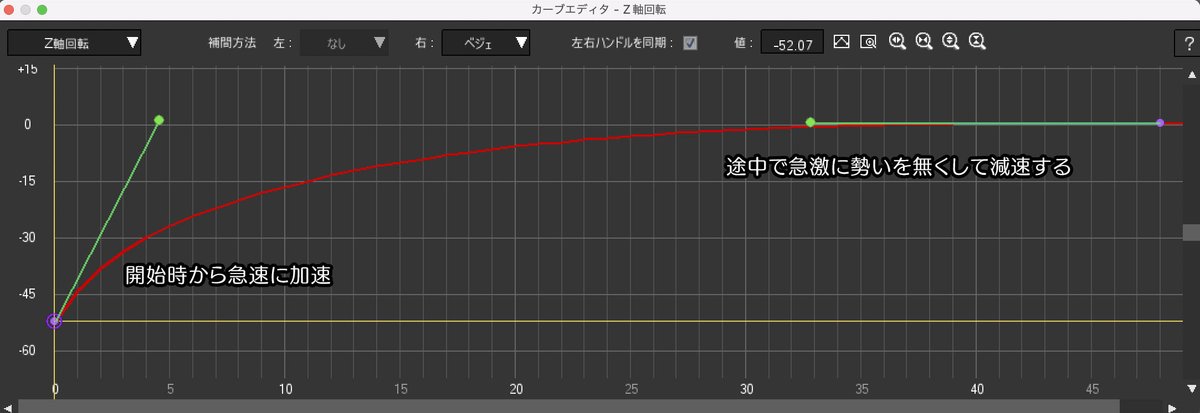Open the Z軸回転 channel dropdown
The height and width of the screenshot is (413, 1200).
[x=74, y=42]
